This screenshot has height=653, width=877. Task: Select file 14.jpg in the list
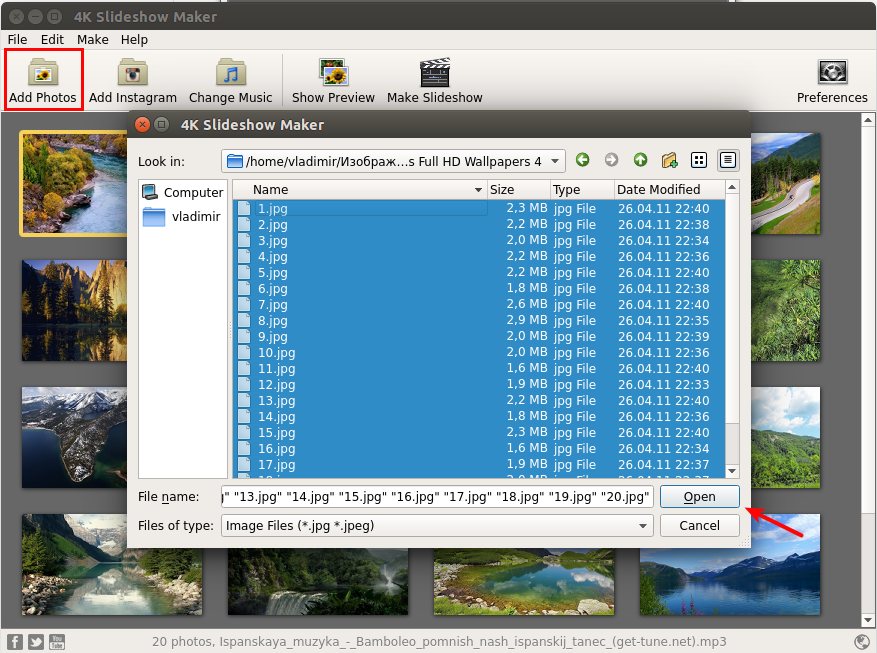479,417
